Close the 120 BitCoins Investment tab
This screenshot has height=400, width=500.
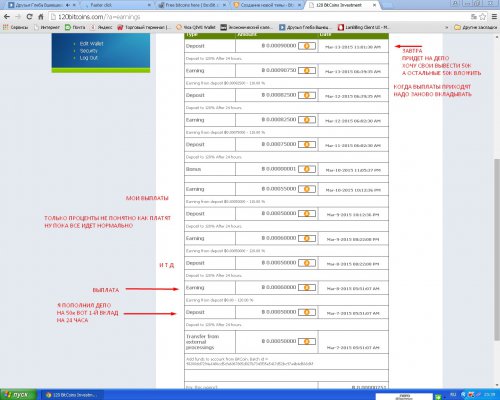(x=374, y=5)
